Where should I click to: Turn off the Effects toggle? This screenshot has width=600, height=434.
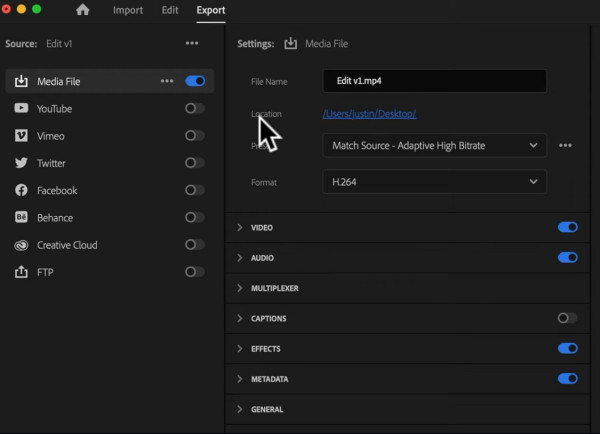[x=567, y=349]
